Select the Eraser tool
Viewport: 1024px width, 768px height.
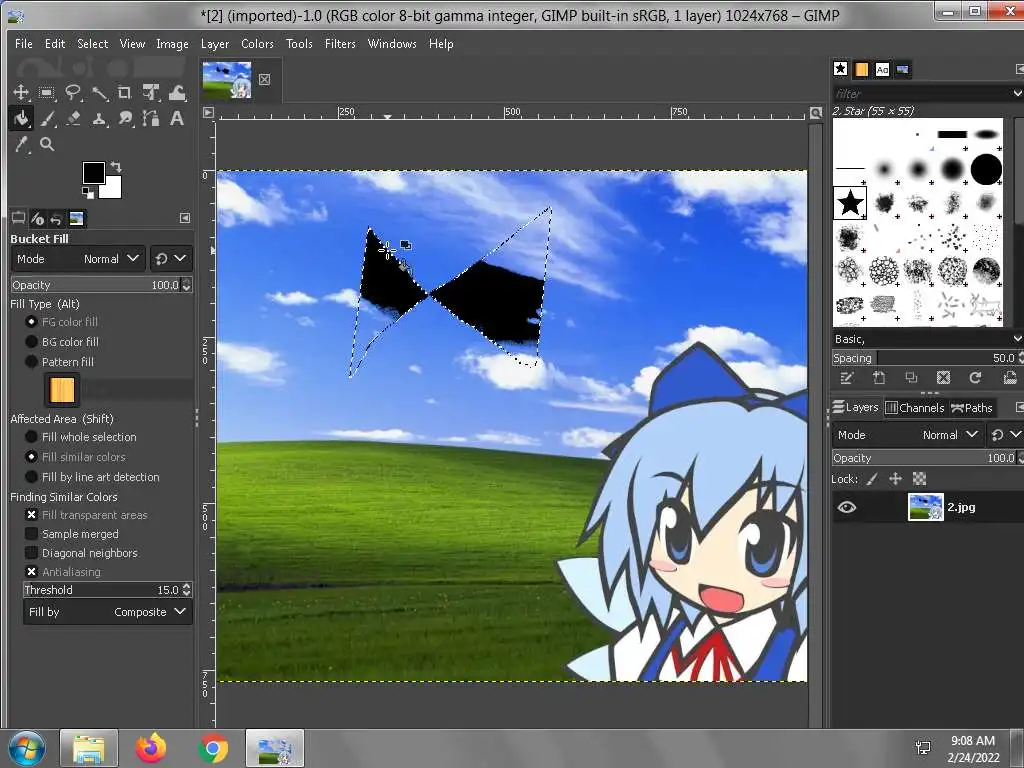pyautogui.click(x=72, y=118)
